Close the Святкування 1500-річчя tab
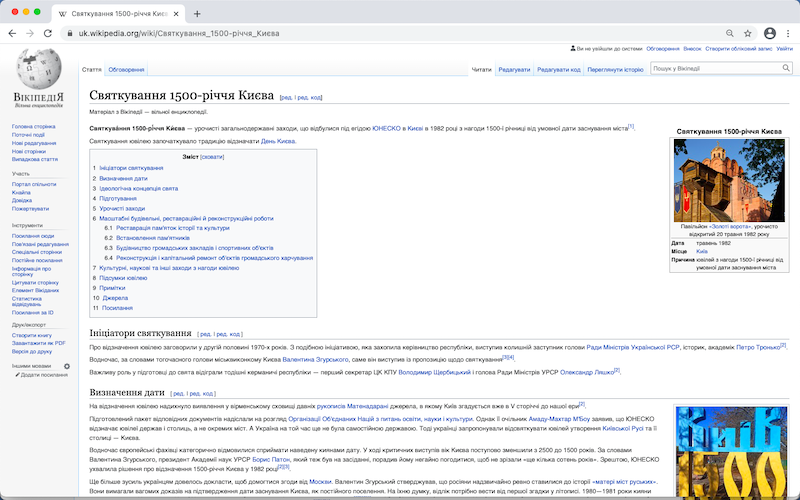The height and width of the screenshot is (500, 800). 176,14
